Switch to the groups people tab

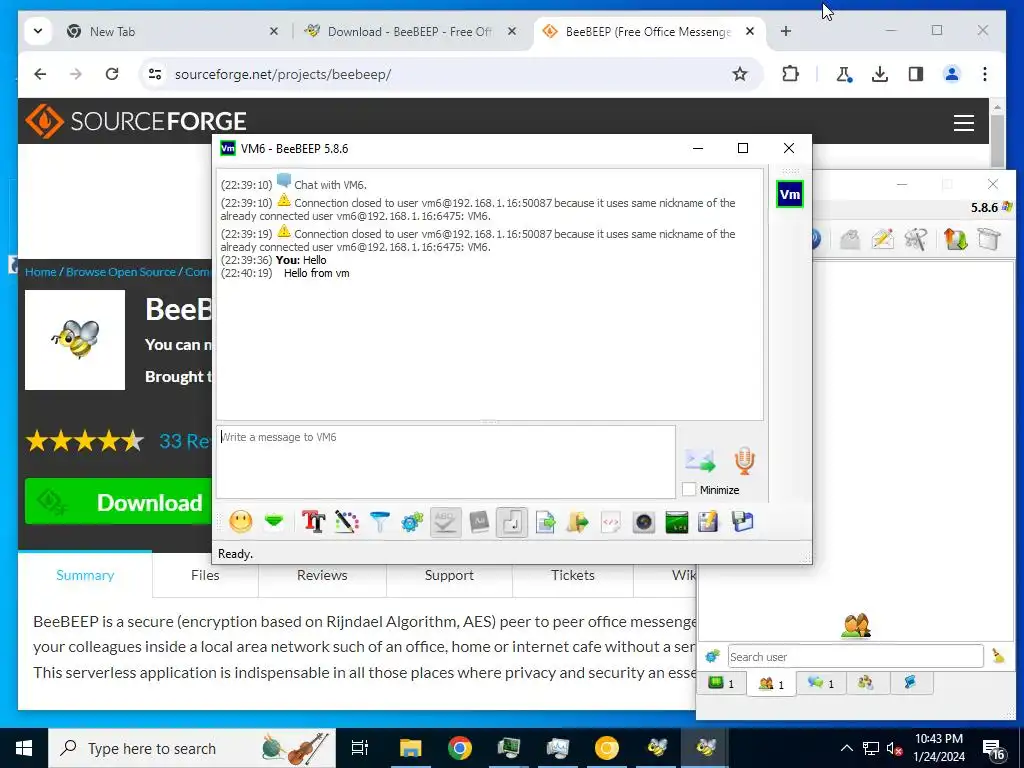pyautogui.click(x=866, y=683)
